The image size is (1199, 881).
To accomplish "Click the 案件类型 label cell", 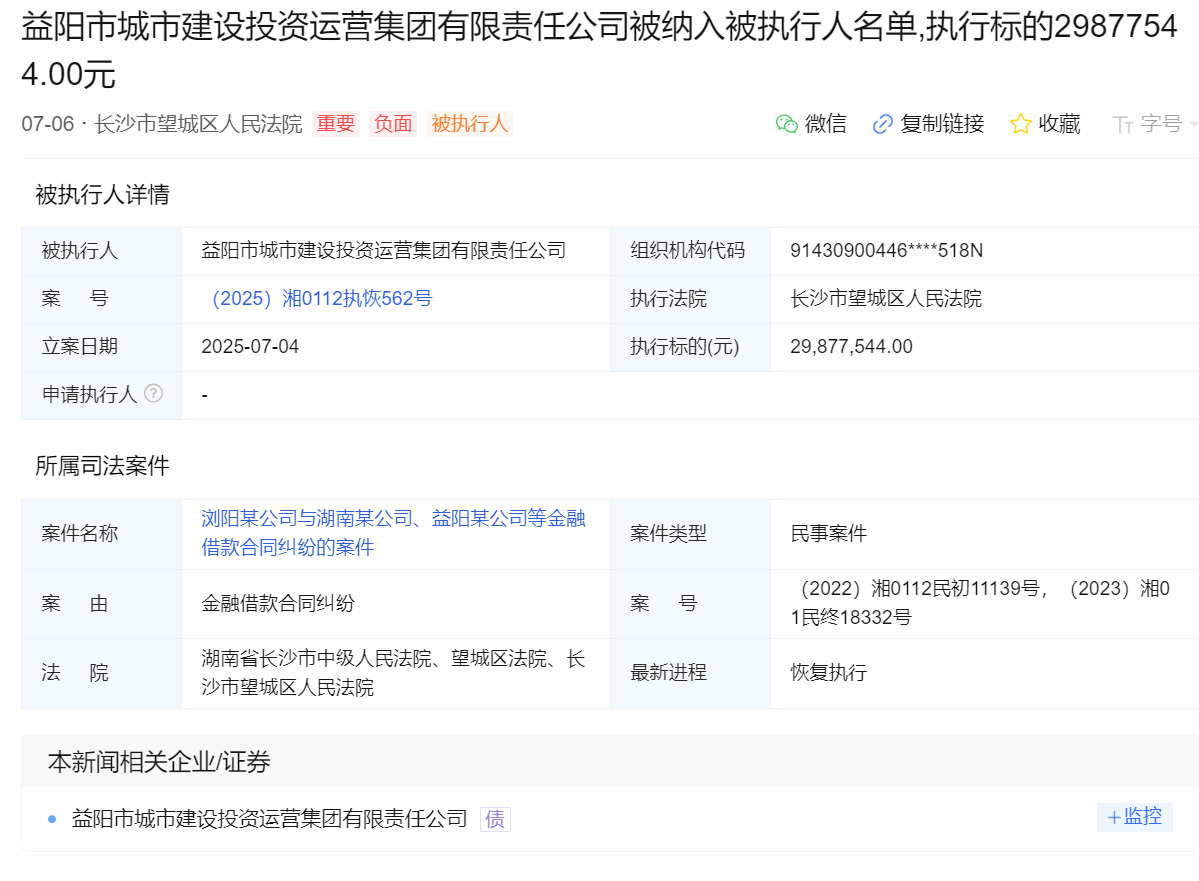I will (x=690, y=534).
